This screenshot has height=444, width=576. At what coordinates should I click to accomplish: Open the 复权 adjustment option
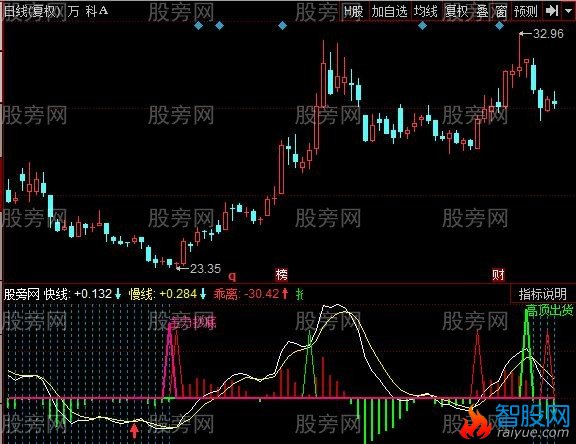pos(457,11)
